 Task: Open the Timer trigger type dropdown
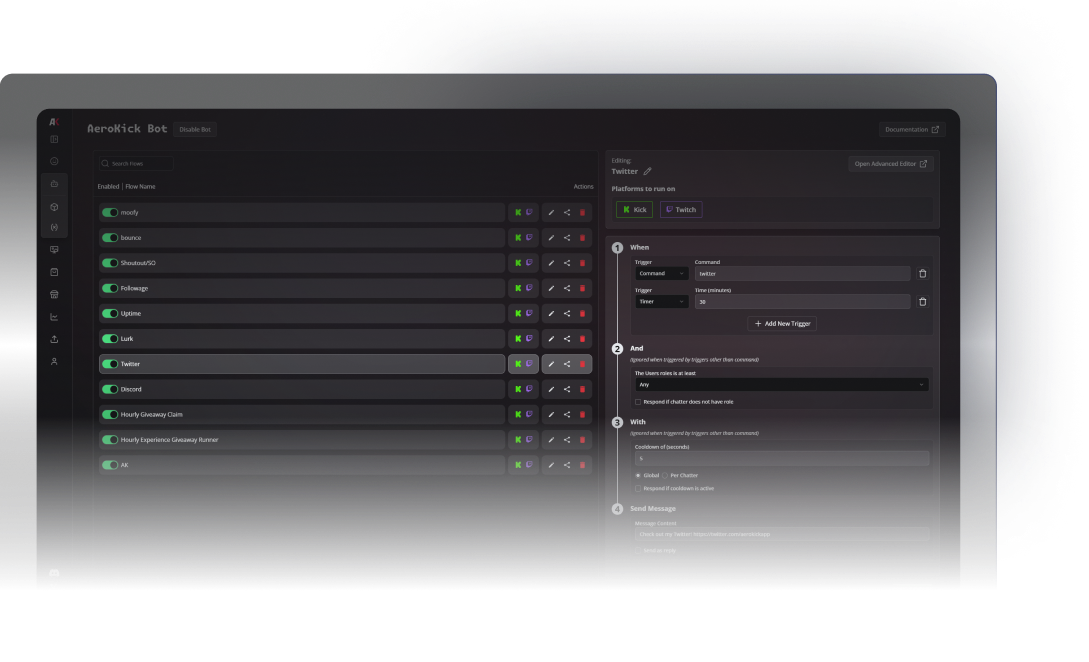661,301
